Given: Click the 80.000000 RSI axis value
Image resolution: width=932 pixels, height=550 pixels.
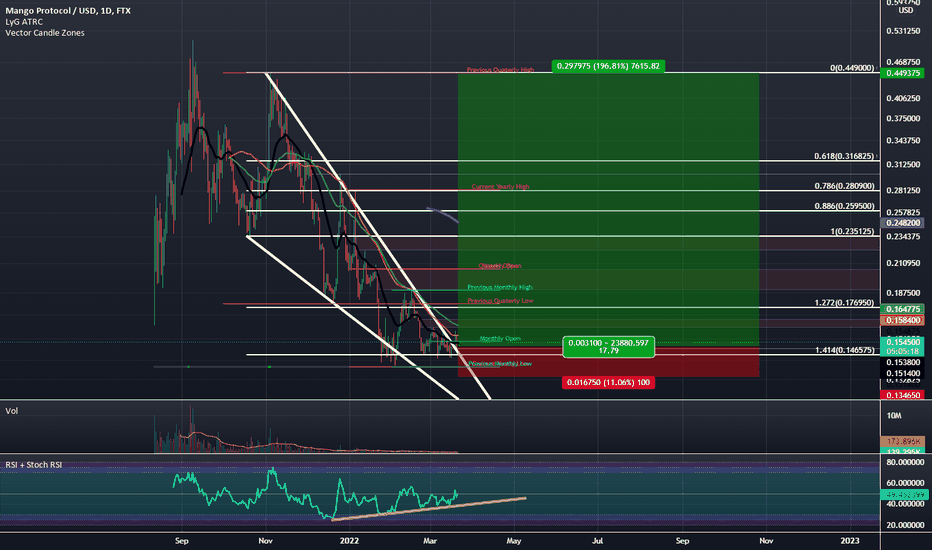Looking at the screenshot, I should (x=905, y=462).
